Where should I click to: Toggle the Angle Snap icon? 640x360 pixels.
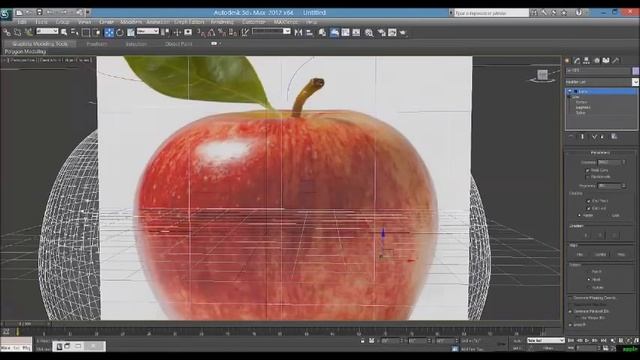(211, 32)
